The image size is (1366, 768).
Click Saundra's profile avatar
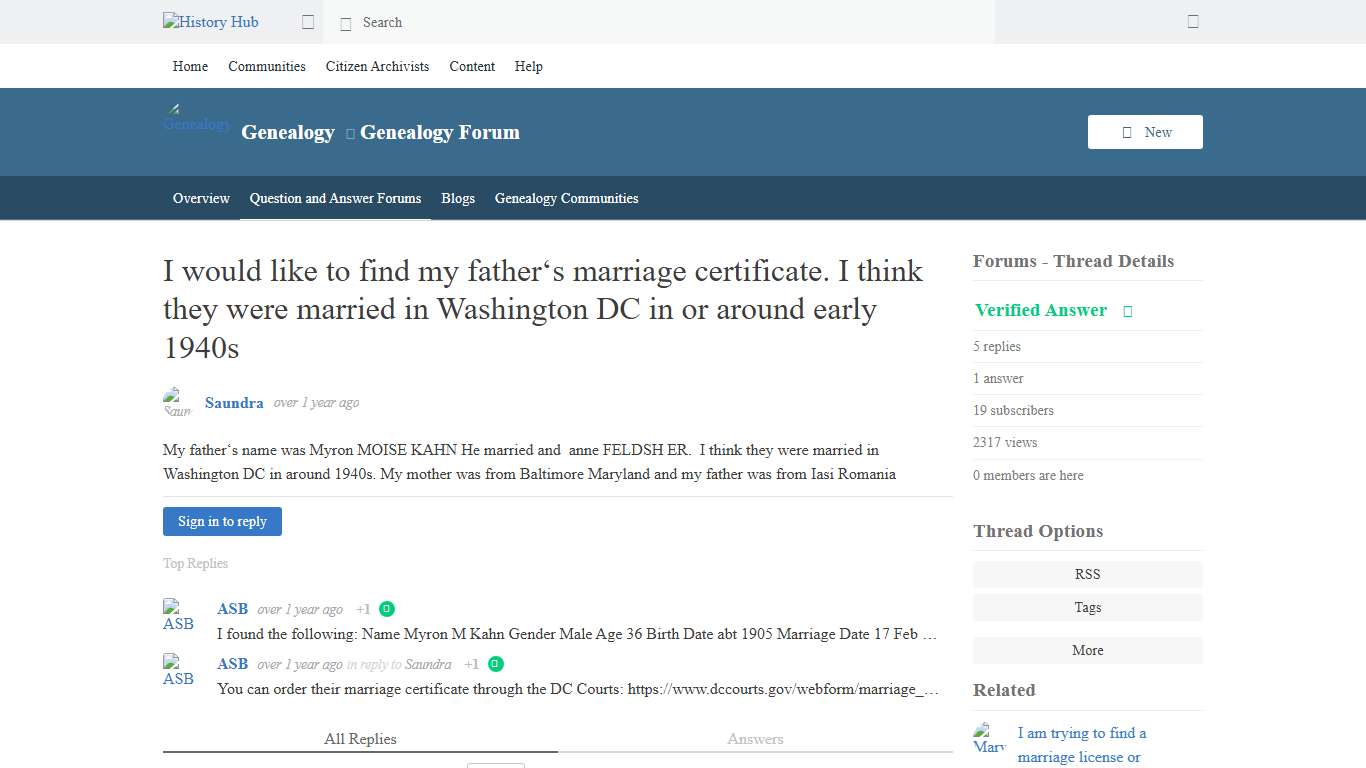177,402
